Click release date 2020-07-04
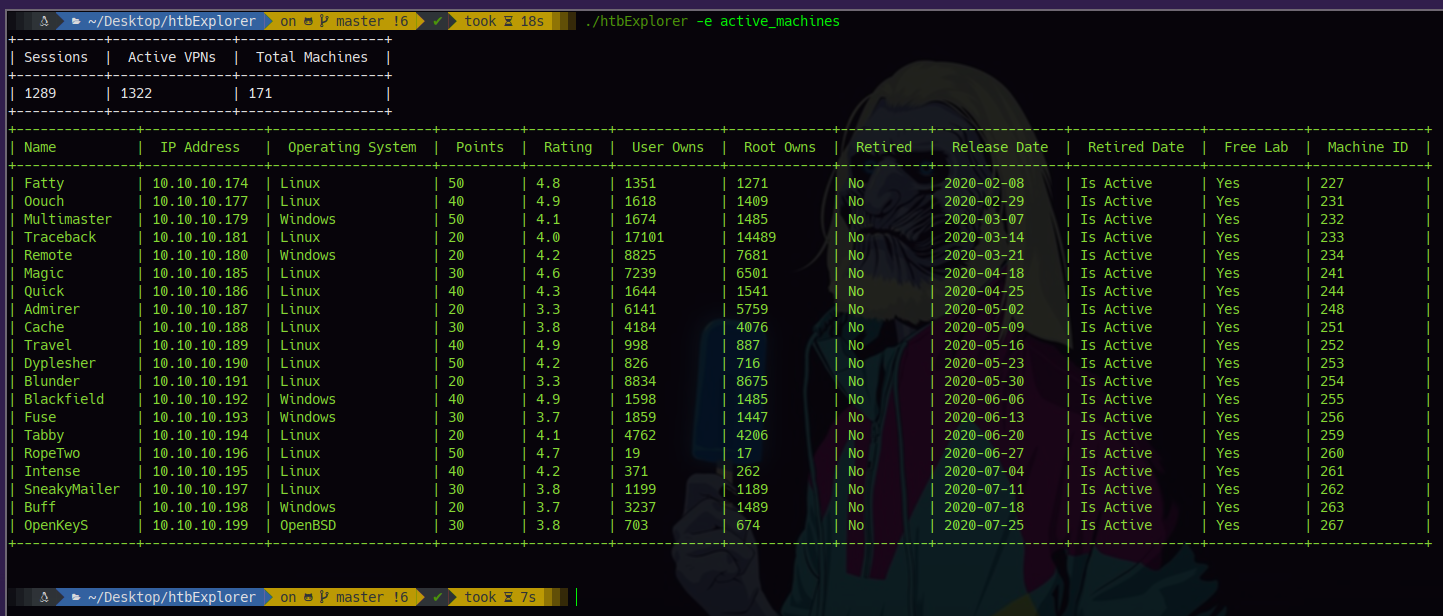The height and width of the screenshot is (616, 1443). (x=984, y=471)
